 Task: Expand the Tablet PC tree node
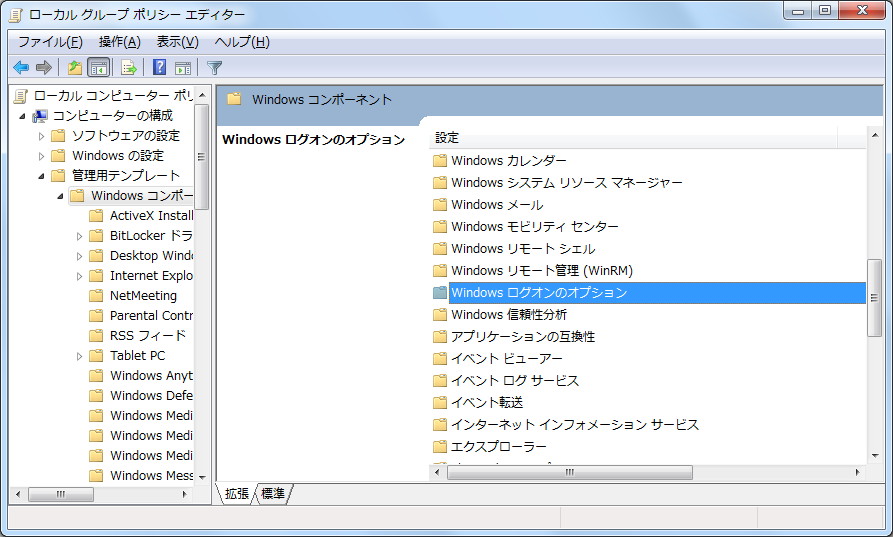79,356
